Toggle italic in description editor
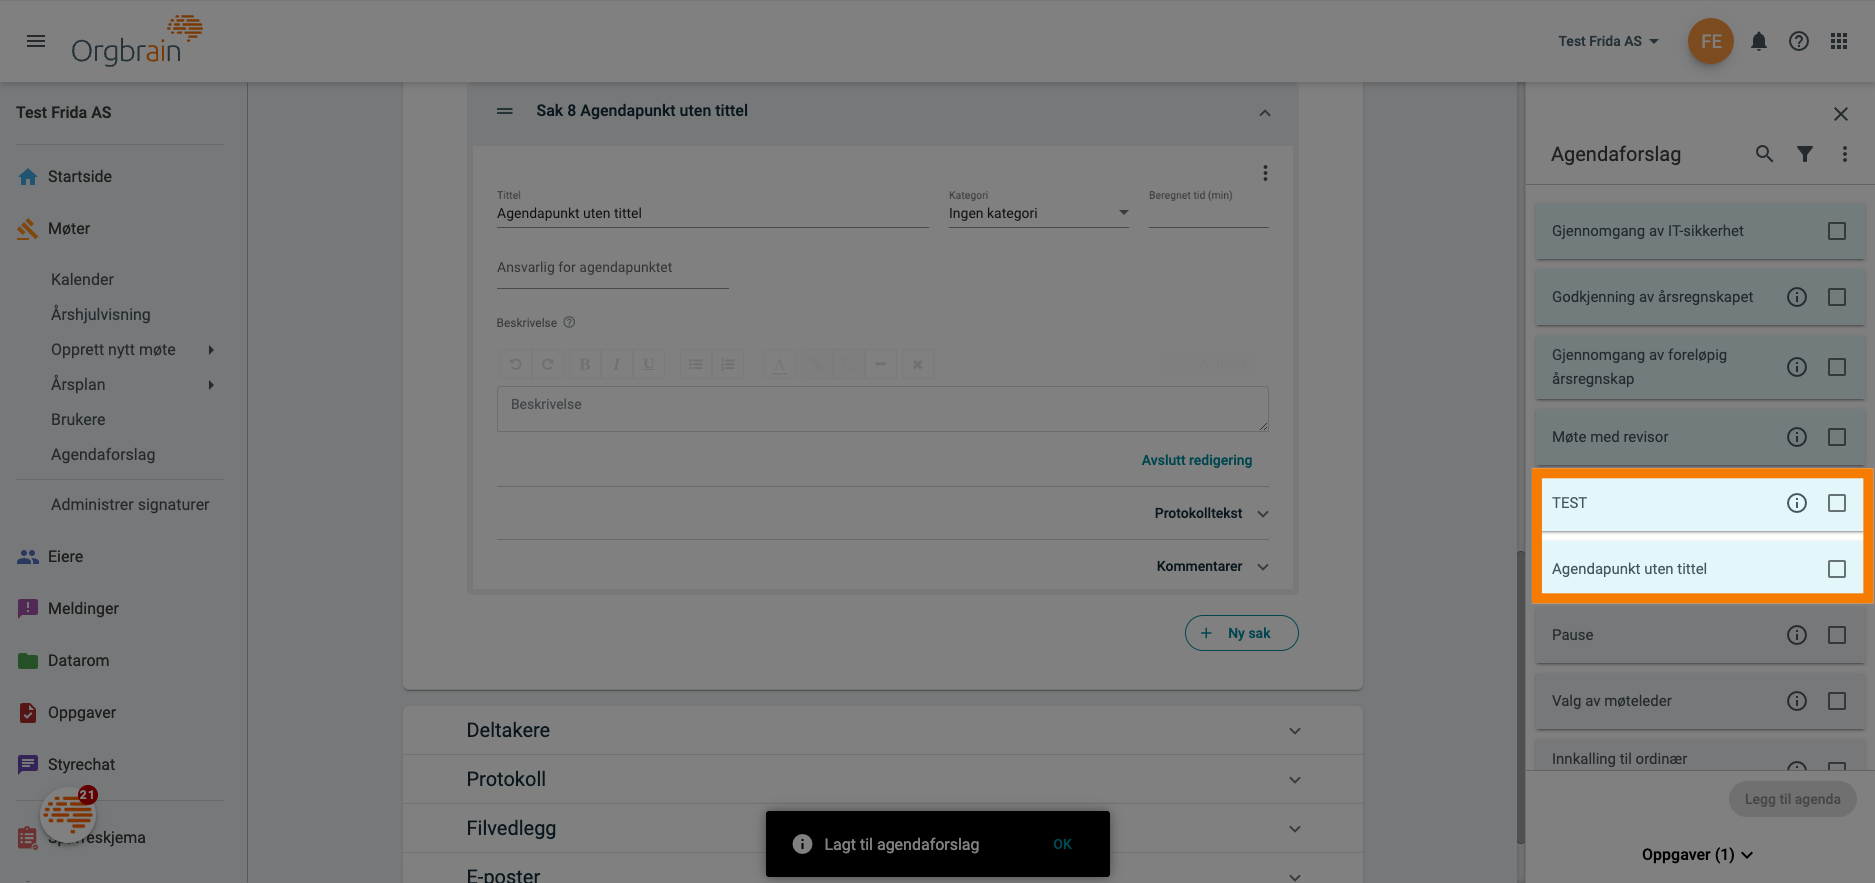The height and width of the screenshot is (883, 1875). click(x=617, y=364)
